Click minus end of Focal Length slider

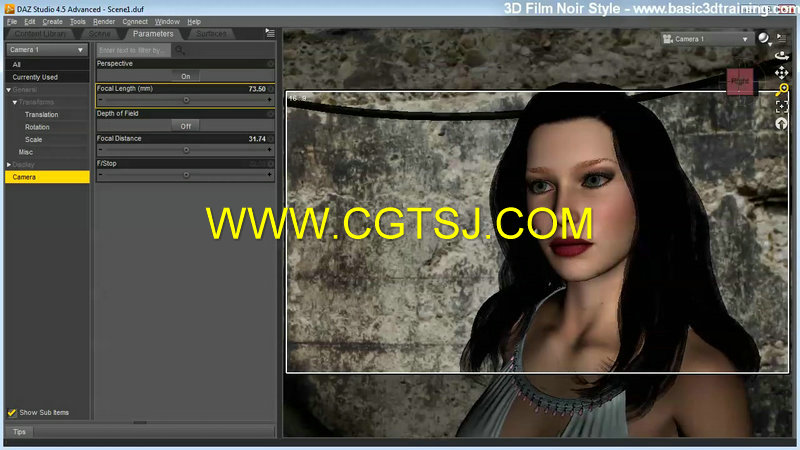pyautogui.click(x=101, y=100)
